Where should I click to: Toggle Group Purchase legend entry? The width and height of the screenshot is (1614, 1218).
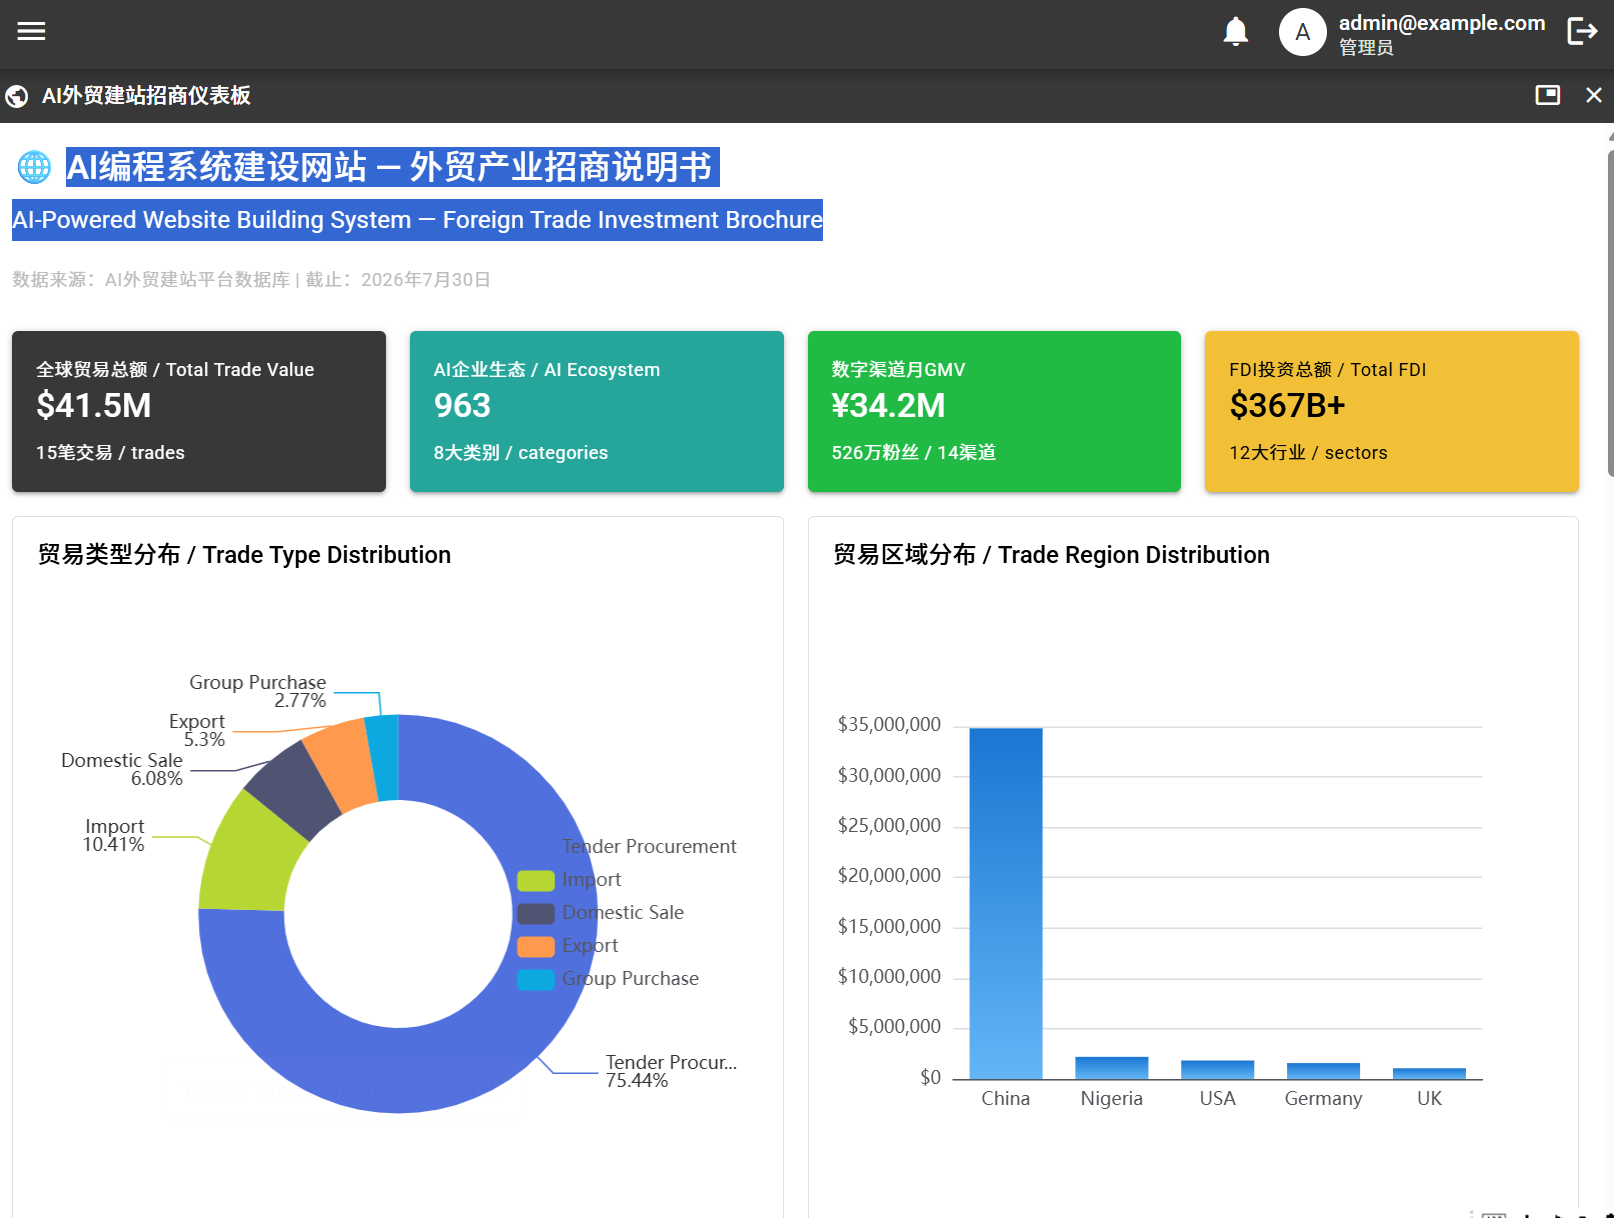coord(608,979)
